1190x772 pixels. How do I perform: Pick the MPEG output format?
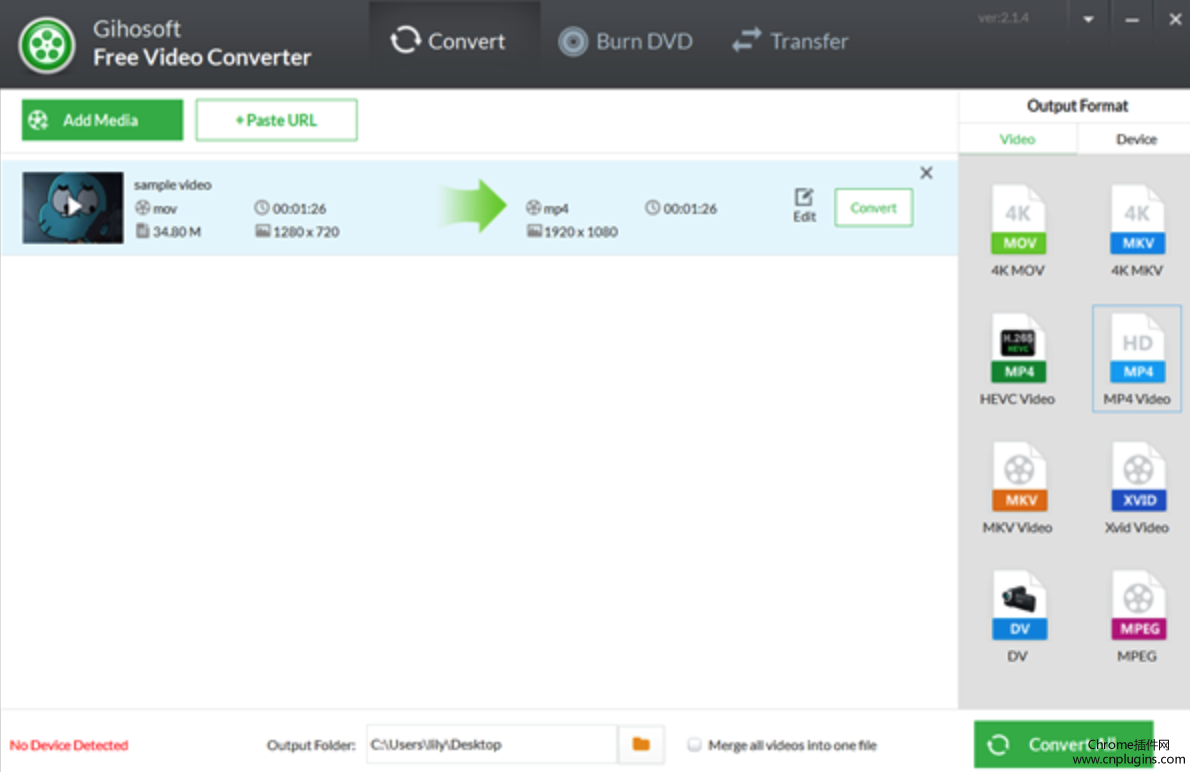pyautogui.click(x=1137, y=616)
